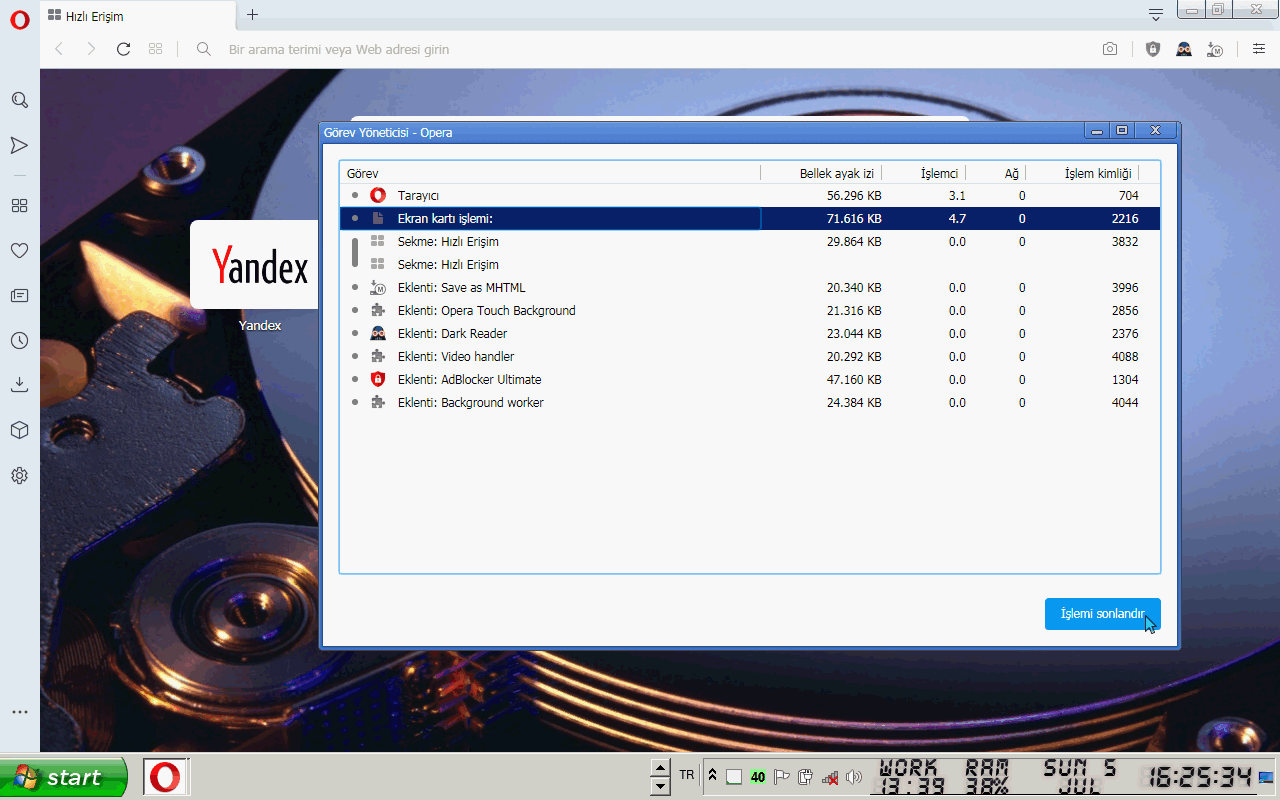The height and width of the screenshot is (800, 1280).
Task: Select Eklenti: Video handler row
Action: 750,357
